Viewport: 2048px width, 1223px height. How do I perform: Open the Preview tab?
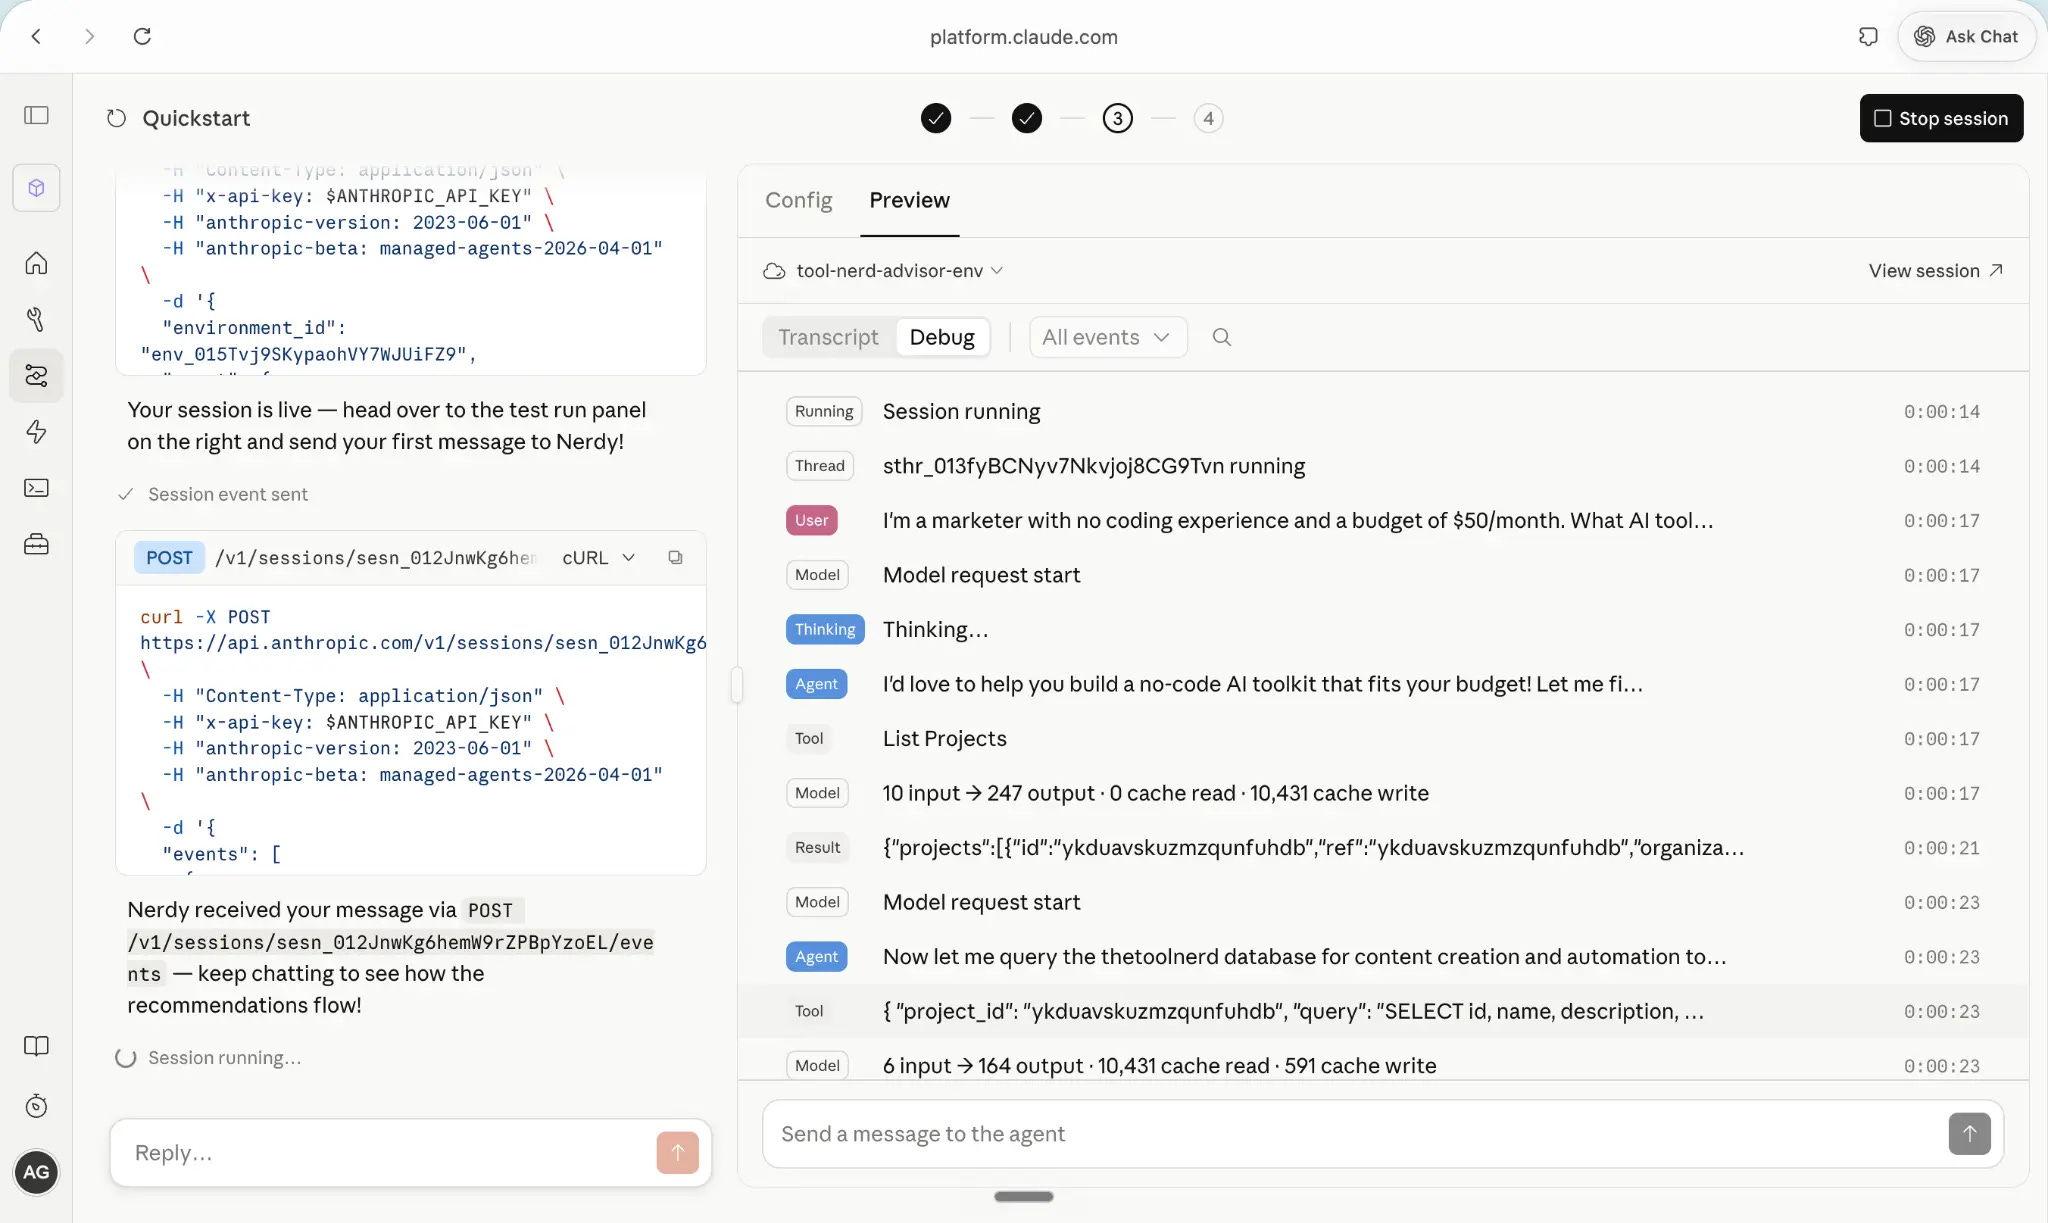click(909, 200)
